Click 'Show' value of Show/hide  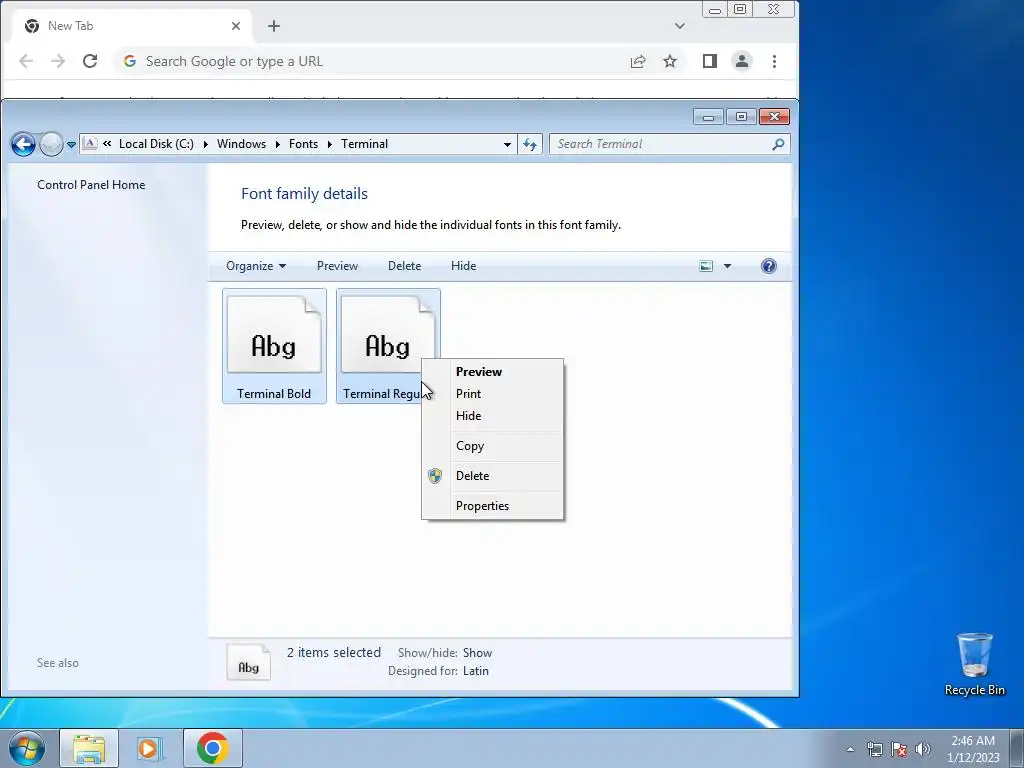click(x=477, y=653)
